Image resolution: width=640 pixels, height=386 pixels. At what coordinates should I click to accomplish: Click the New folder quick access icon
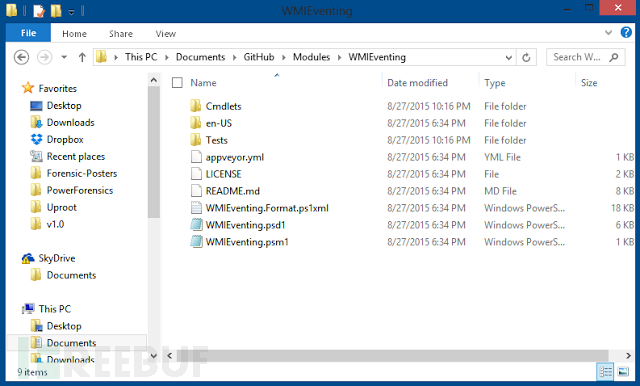point(56,11)
